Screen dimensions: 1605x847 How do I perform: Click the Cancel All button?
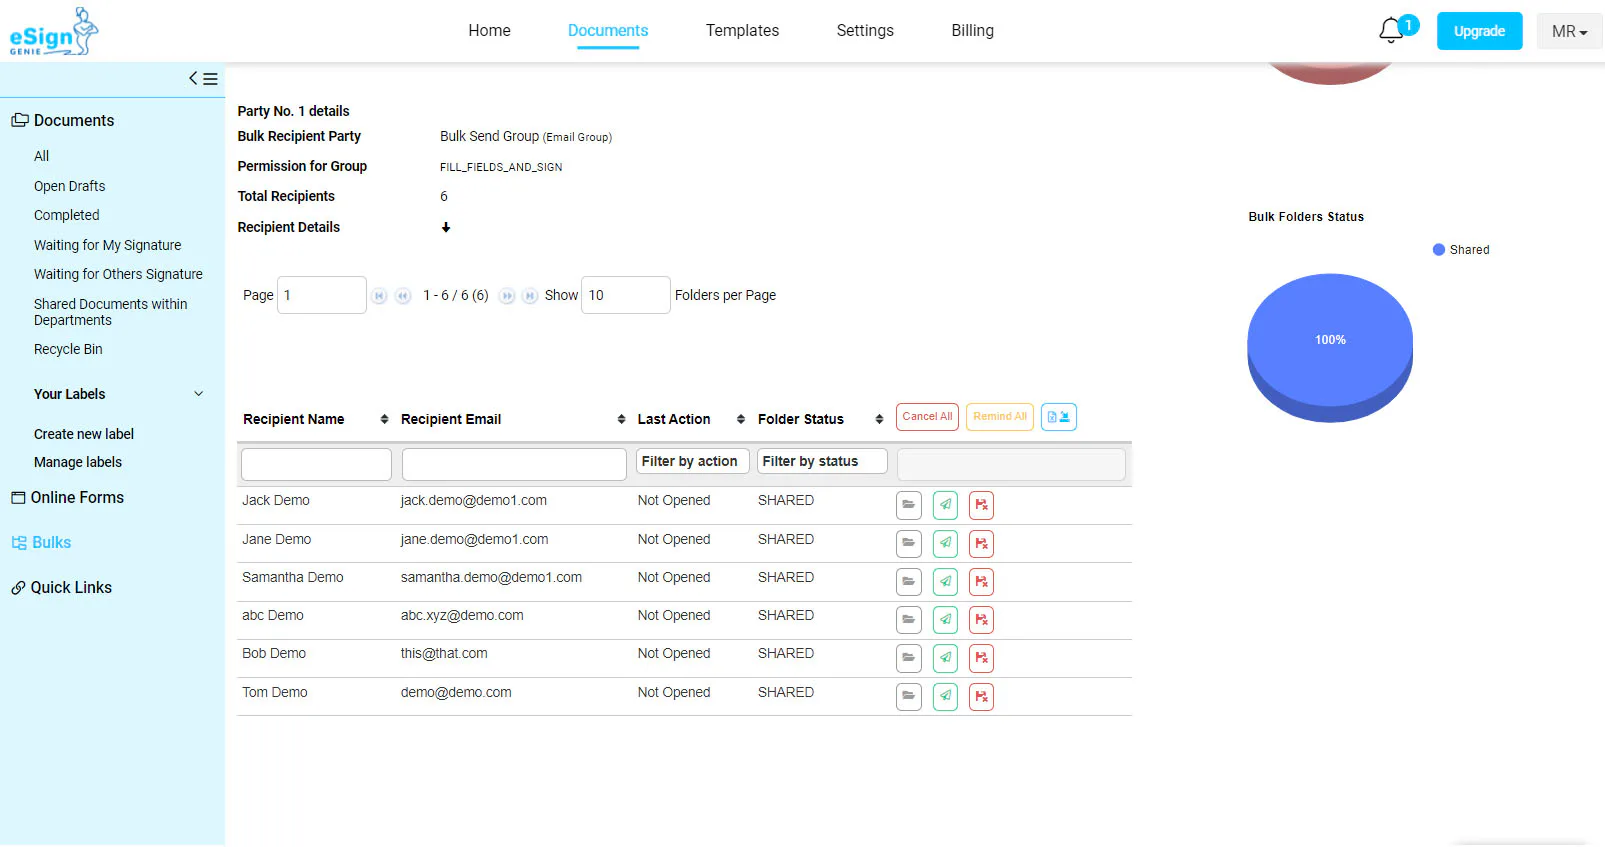click(x=927, y=417)
